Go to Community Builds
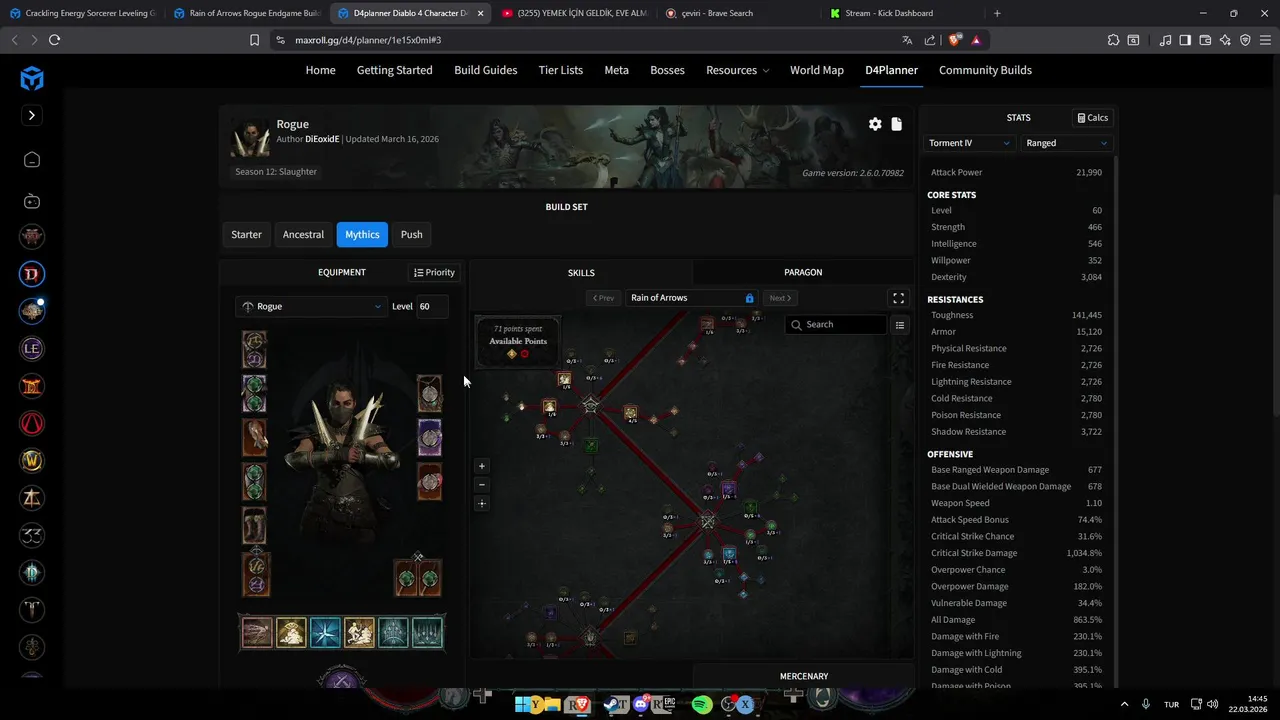This screenshot has width=1280, height=720. pos(985,70)
